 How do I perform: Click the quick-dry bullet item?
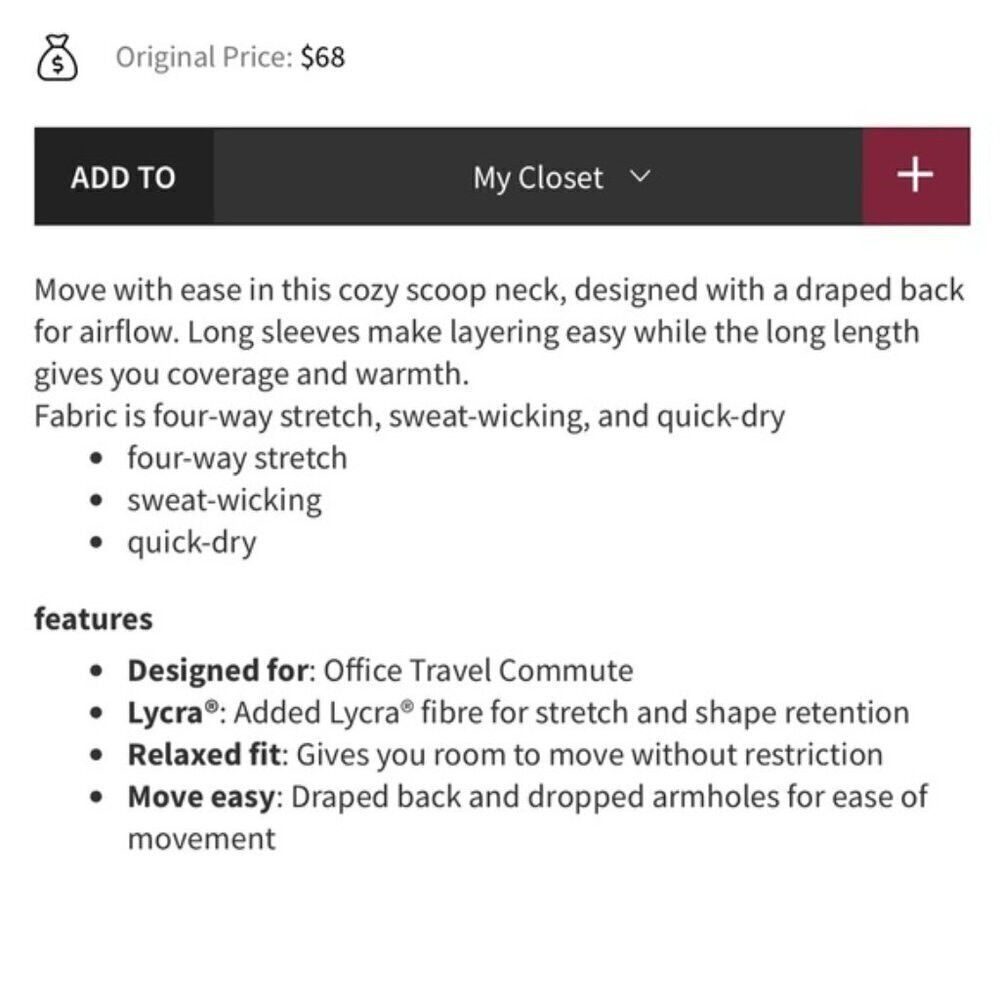point(191,543)
